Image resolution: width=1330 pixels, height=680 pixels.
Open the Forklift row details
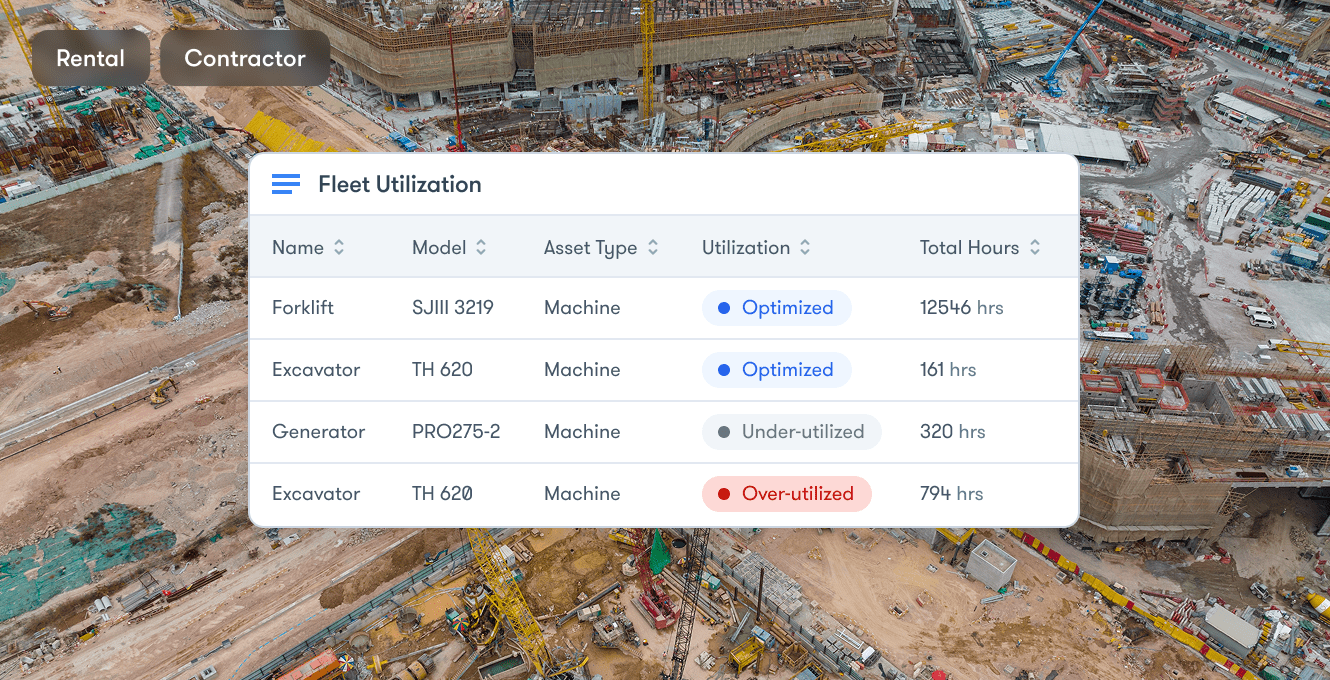303,308
